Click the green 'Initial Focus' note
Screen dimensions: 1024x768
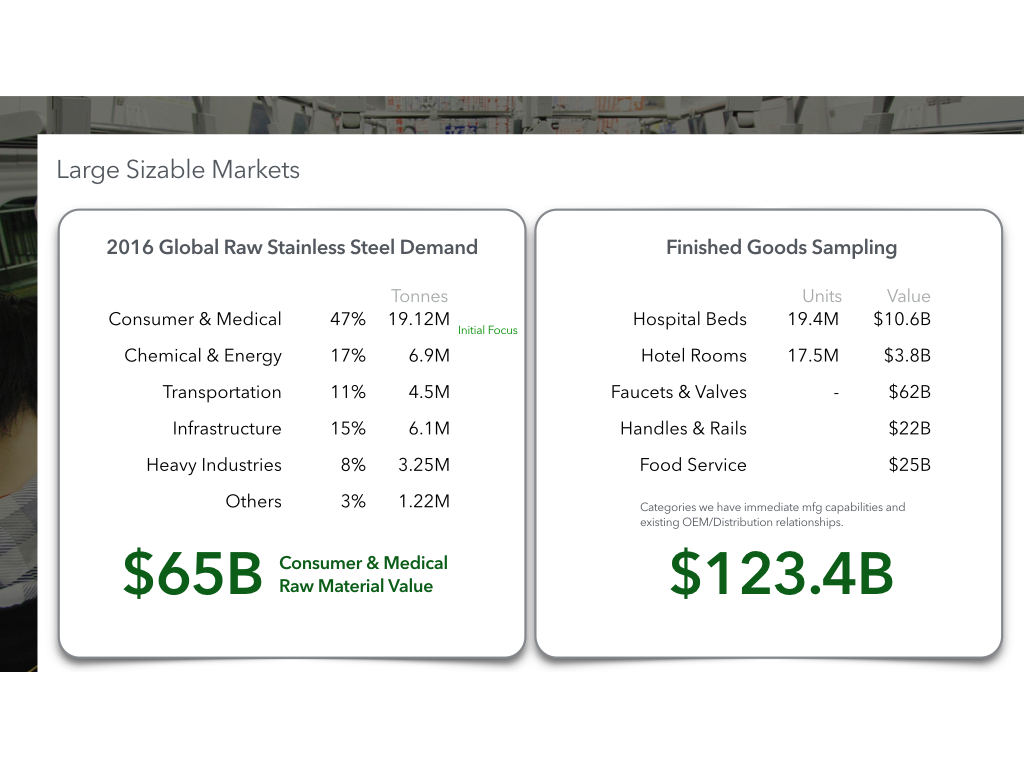pos(487,330)
